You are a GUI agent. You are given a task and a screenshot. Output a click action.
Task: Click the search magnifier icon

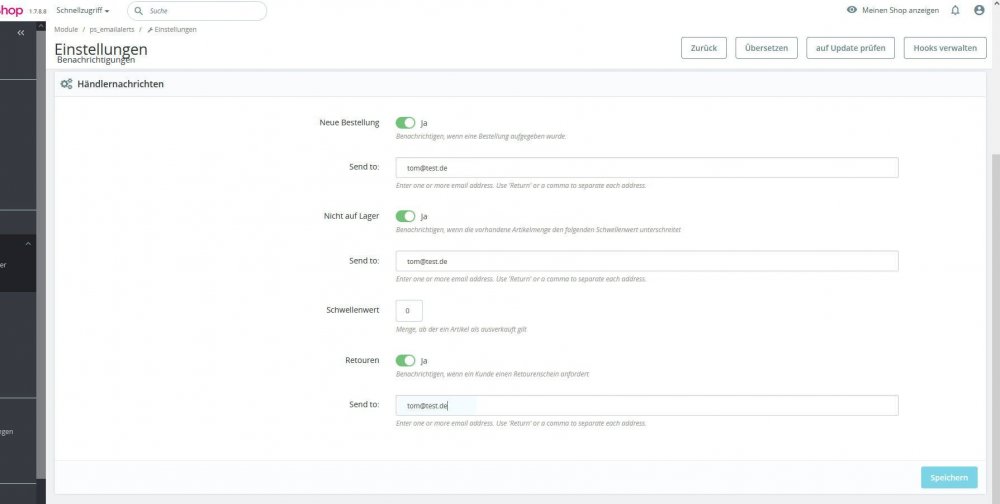pyautogui.click(x=138, y=10)
